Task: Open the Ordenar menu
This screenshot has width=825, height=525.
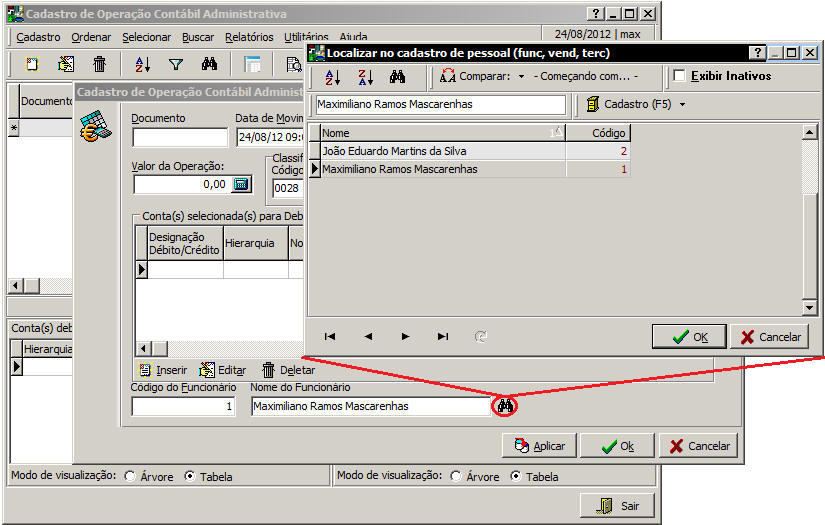Action: click(x=91, y=37)
